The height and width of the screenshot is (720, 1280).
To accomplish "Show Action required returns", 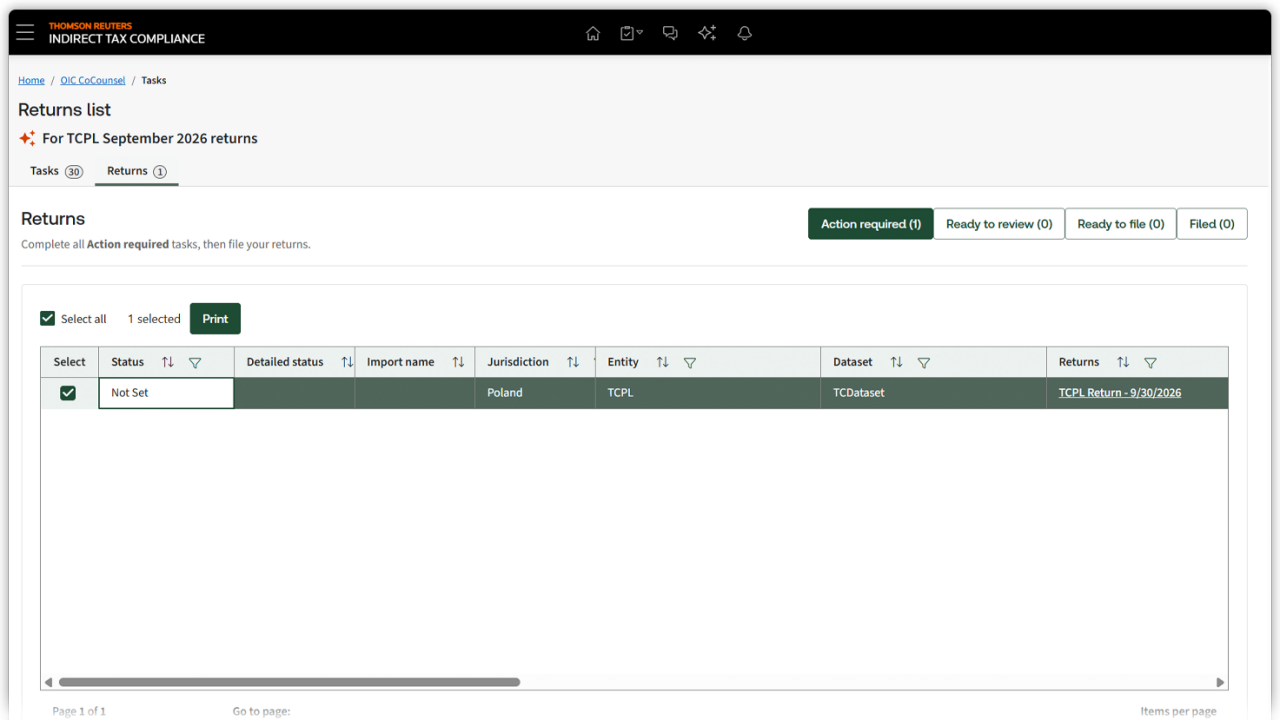I will pyautogui.click(x=871, y=224).
